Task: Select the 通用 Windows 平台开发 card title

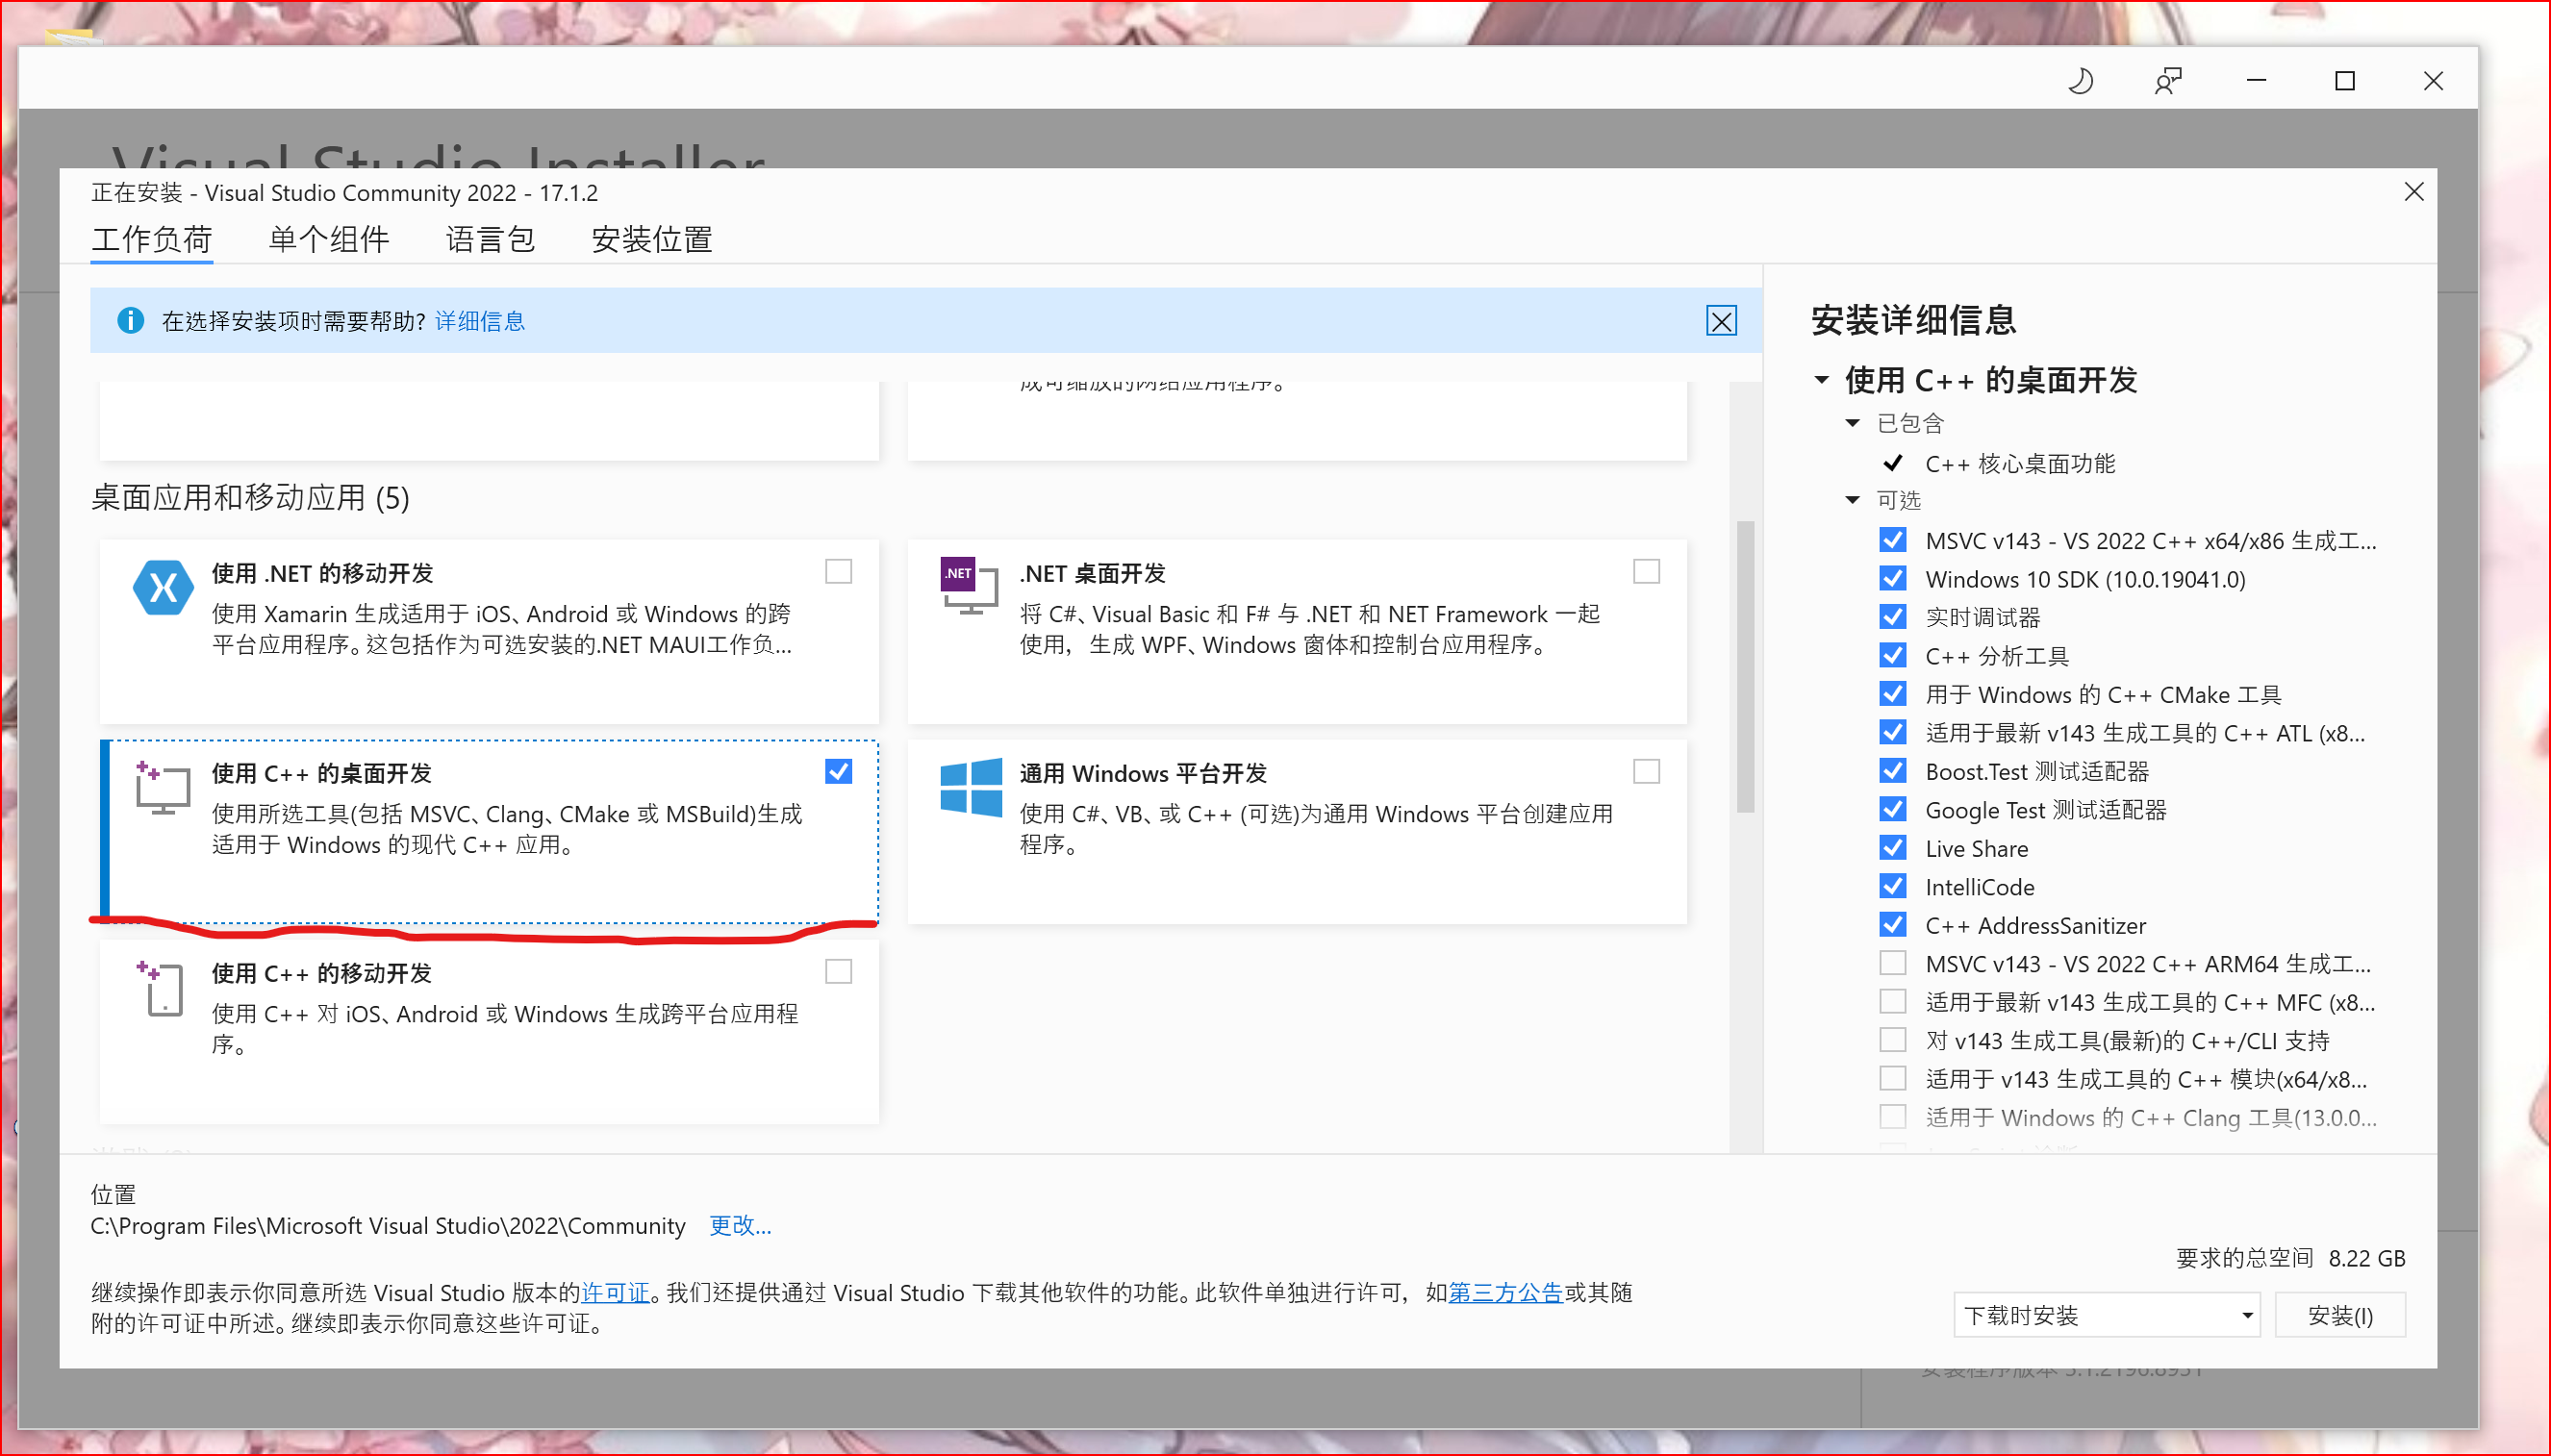Action: point(1143,773)
